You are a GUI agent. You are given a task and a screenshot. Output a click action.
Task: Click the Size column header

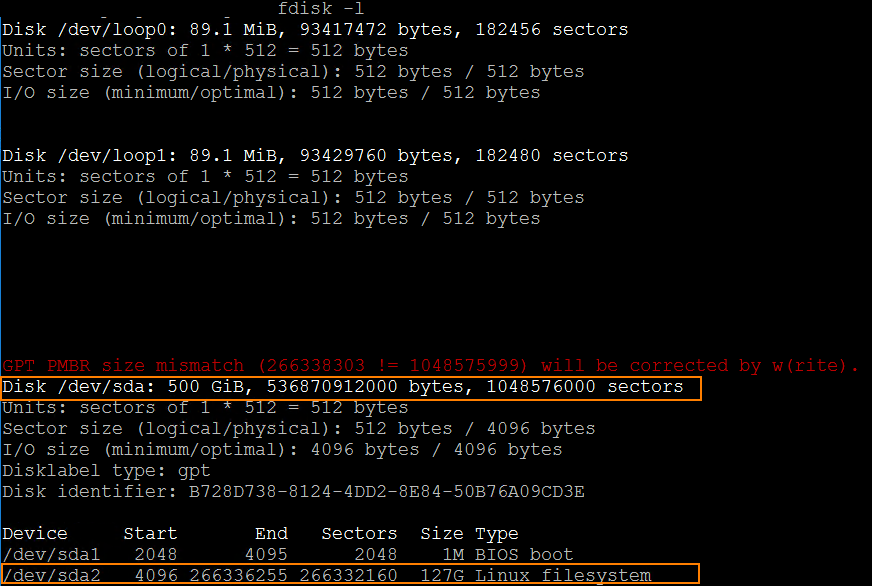(x=442, y=534)
